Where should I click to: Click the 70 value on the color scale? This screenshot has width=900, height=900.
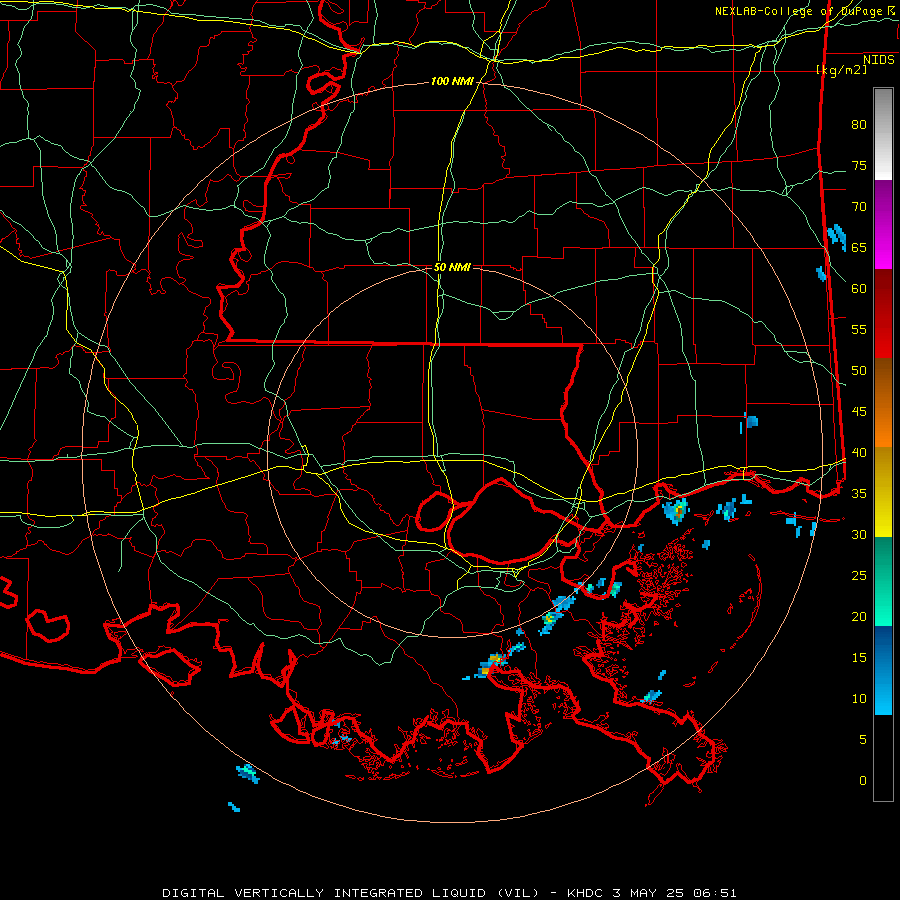point(859,207)
